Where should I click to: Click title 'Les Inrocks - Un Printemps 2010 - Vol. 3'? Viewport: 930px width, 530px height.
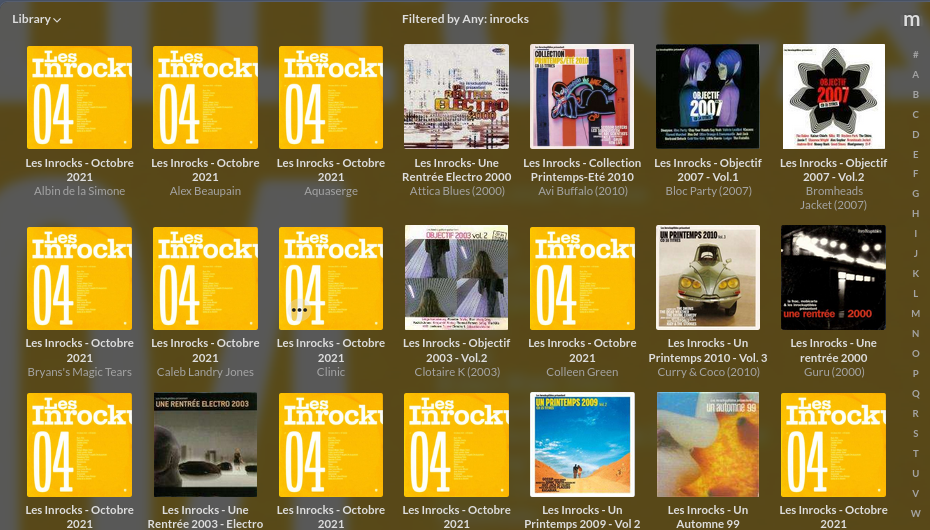pos(708,350)
